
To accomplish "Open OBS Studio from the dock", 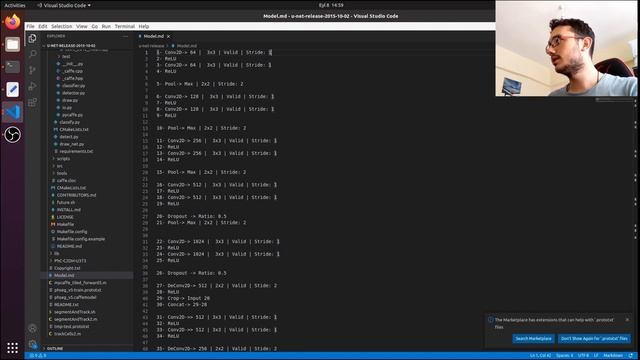I will click(12, 134).
